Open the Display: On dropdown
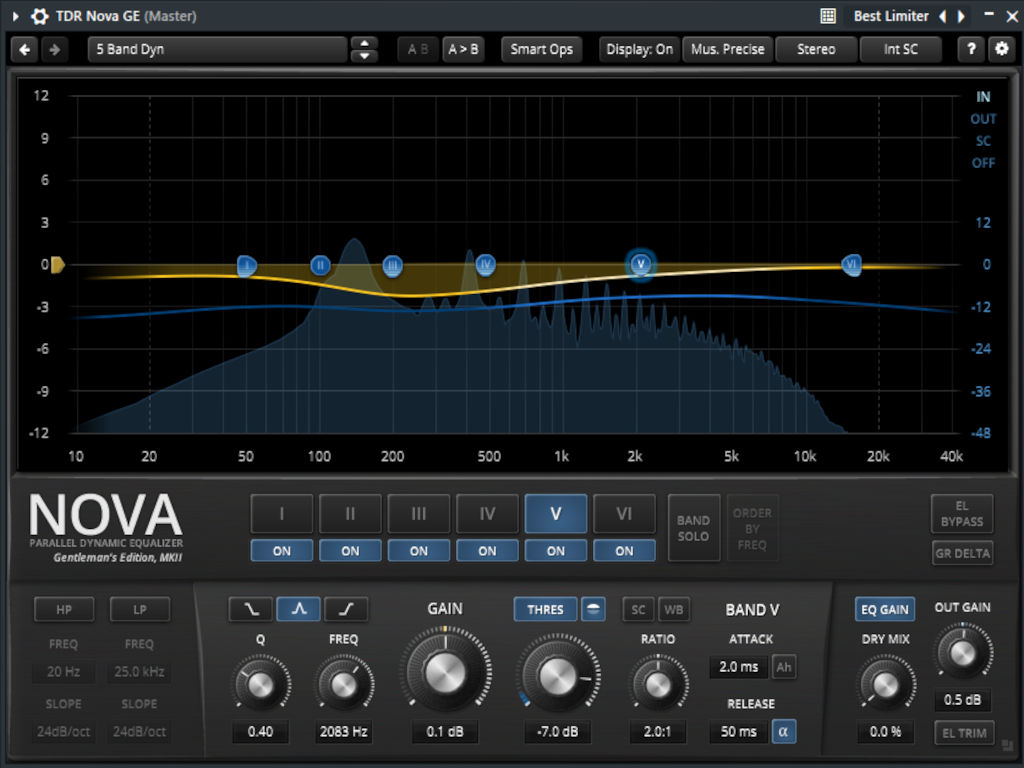The width and height of the screenshot is (1024, 768). point(639,49)
